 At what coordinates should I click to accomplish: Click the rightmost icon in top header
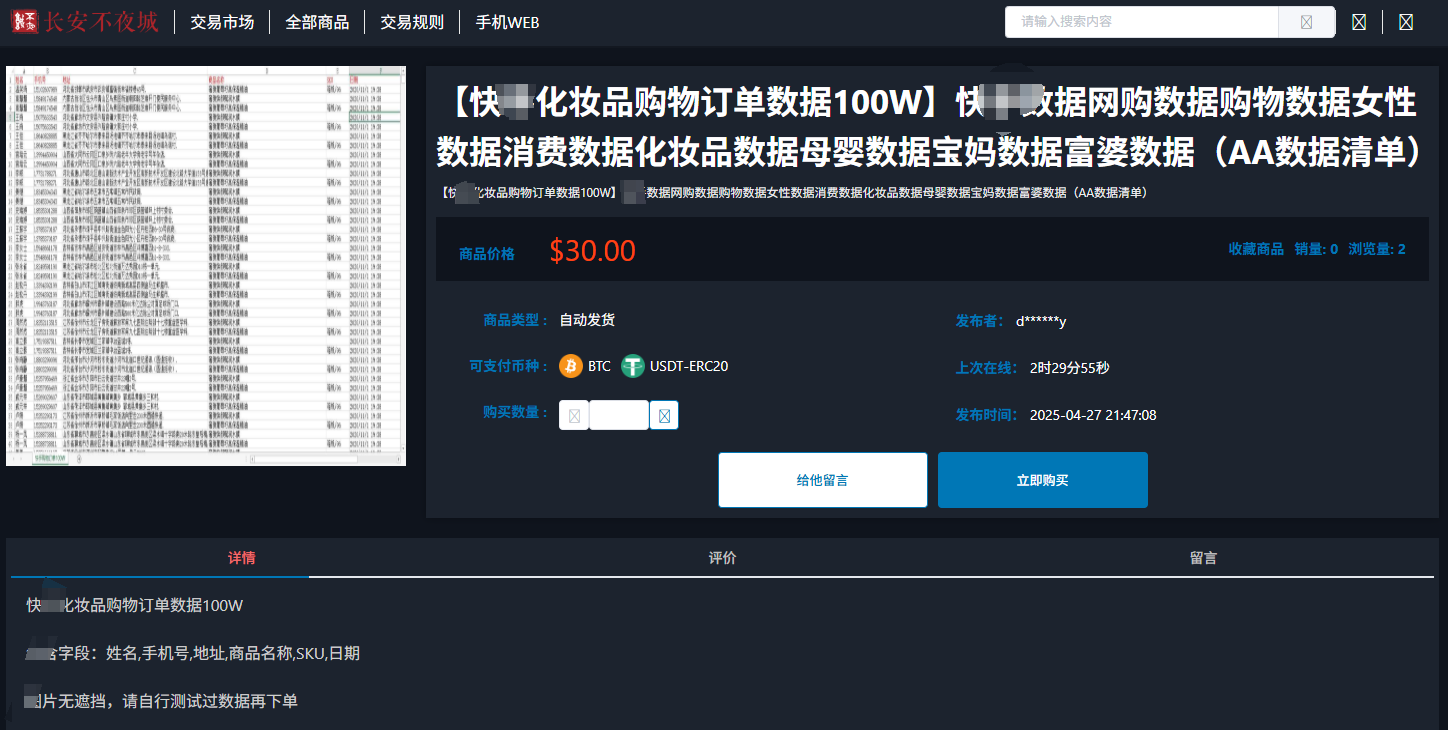[x=1406, y=22]
